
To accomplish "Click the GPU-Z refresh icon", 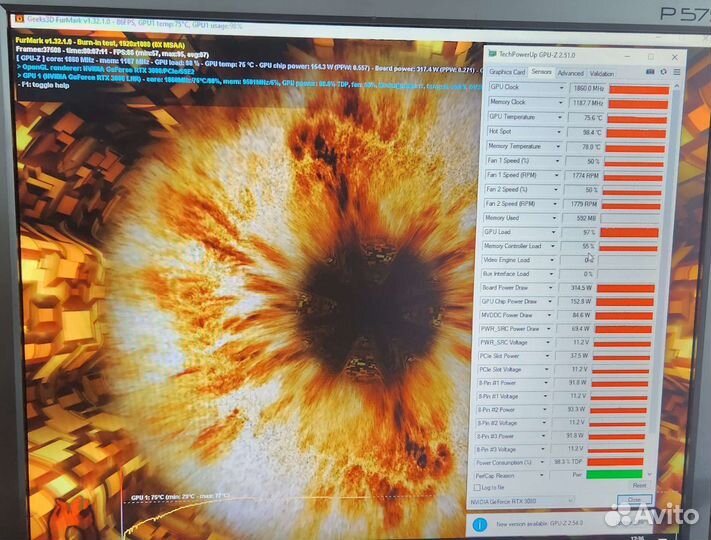I will point(663,72).
